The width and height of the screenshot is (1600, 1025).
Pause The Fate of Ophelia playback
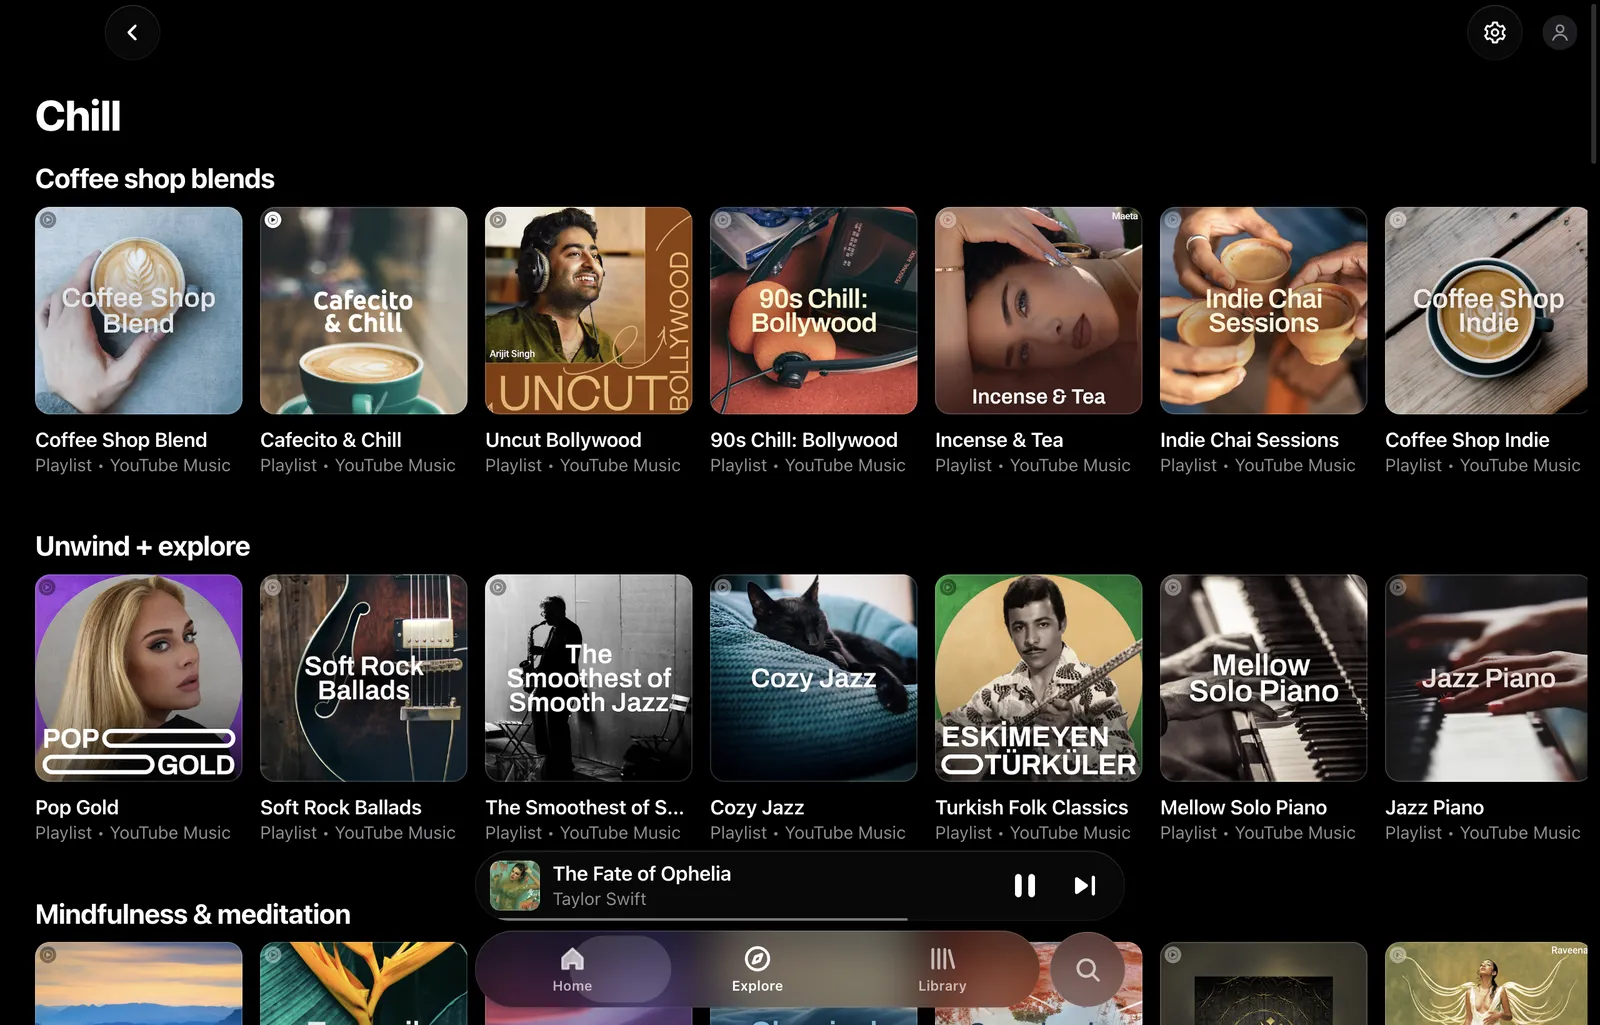point(1024,886)
